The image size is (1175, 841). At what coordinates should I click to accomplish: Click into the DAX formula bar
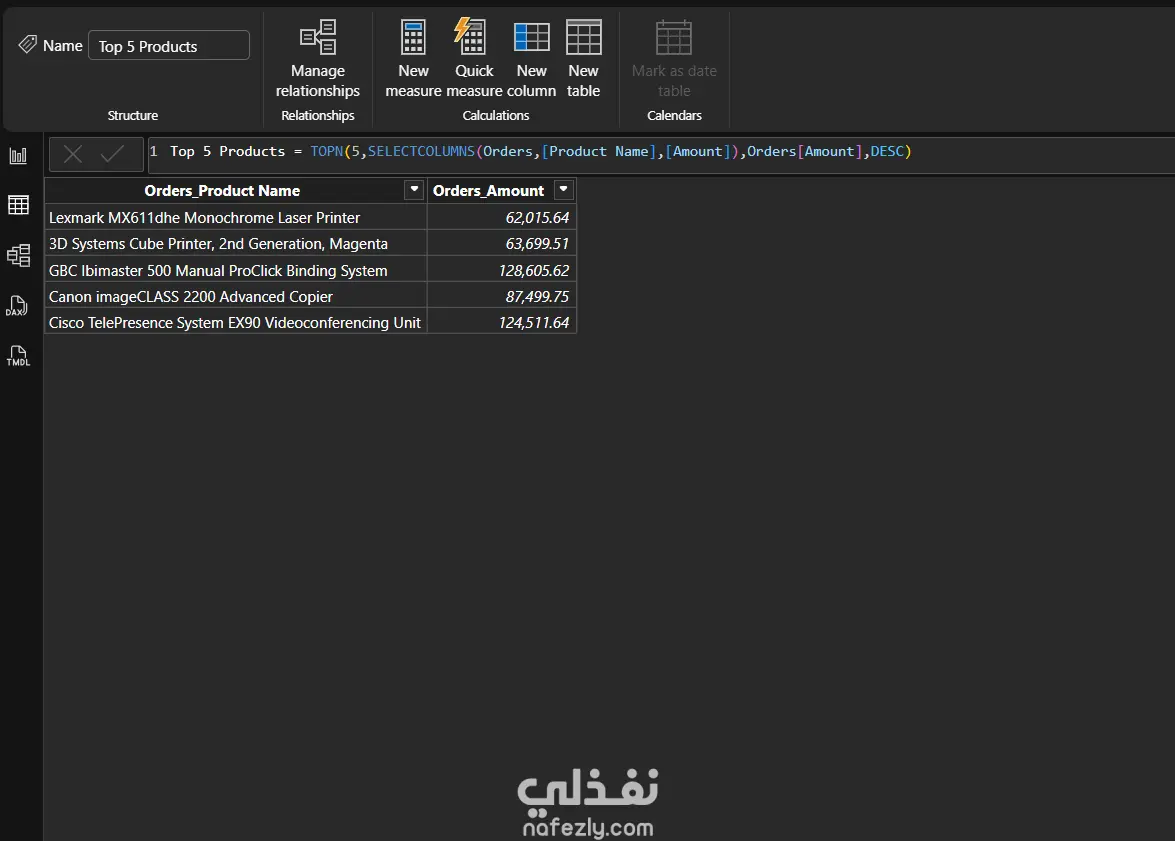662,153
